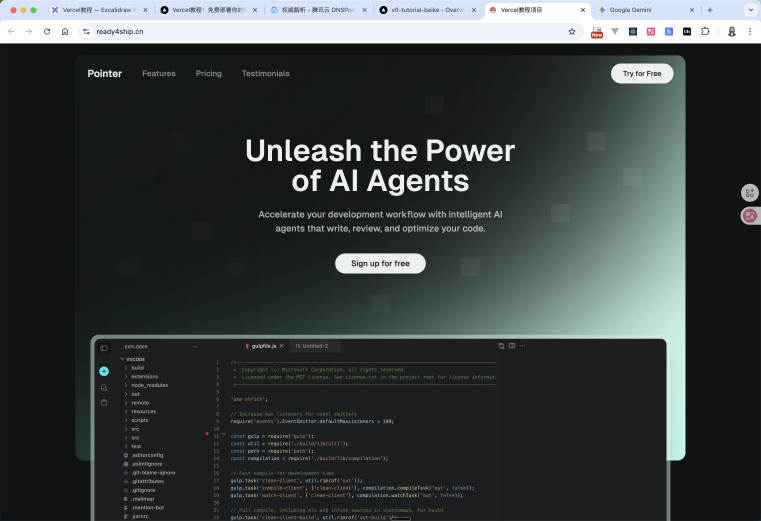Screen dimensions: 761x521
Task: Focus the address bar showing ready4ship.cn
Action: tap(300, 31)
